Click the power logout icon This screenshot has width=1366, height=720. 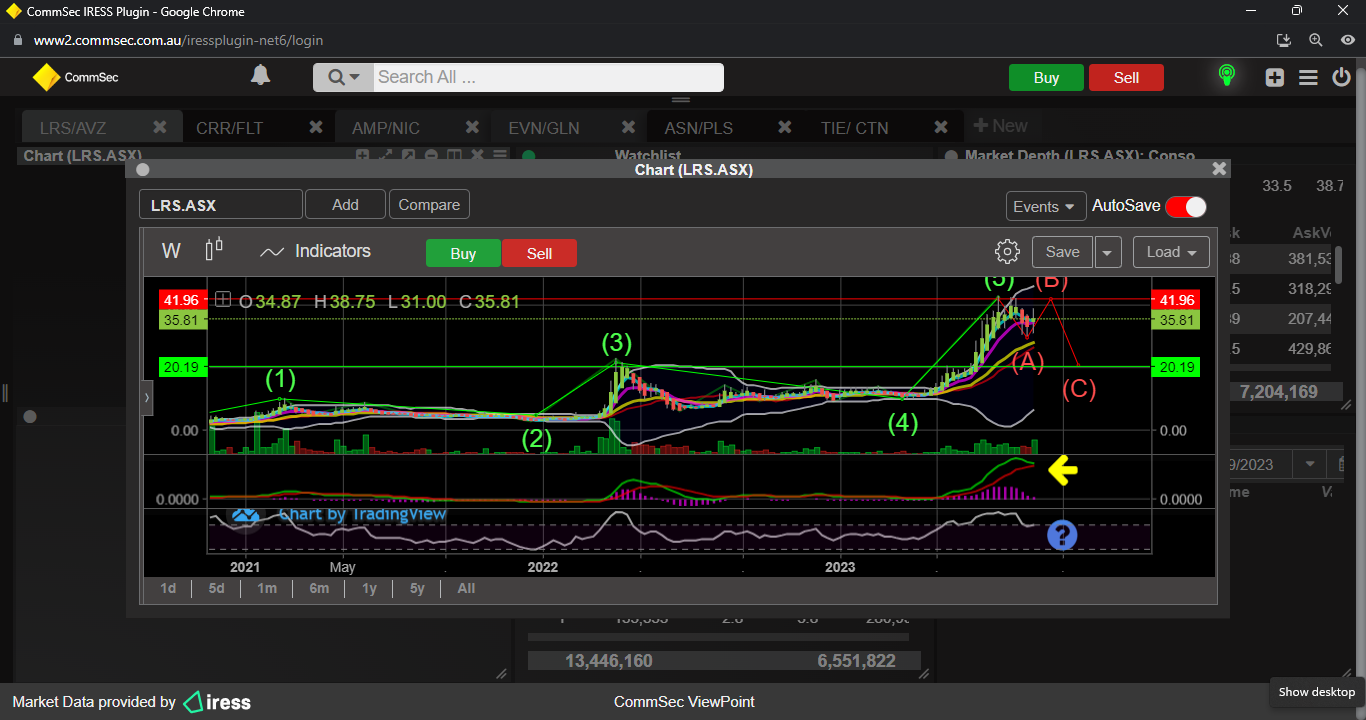(1342, 77)
